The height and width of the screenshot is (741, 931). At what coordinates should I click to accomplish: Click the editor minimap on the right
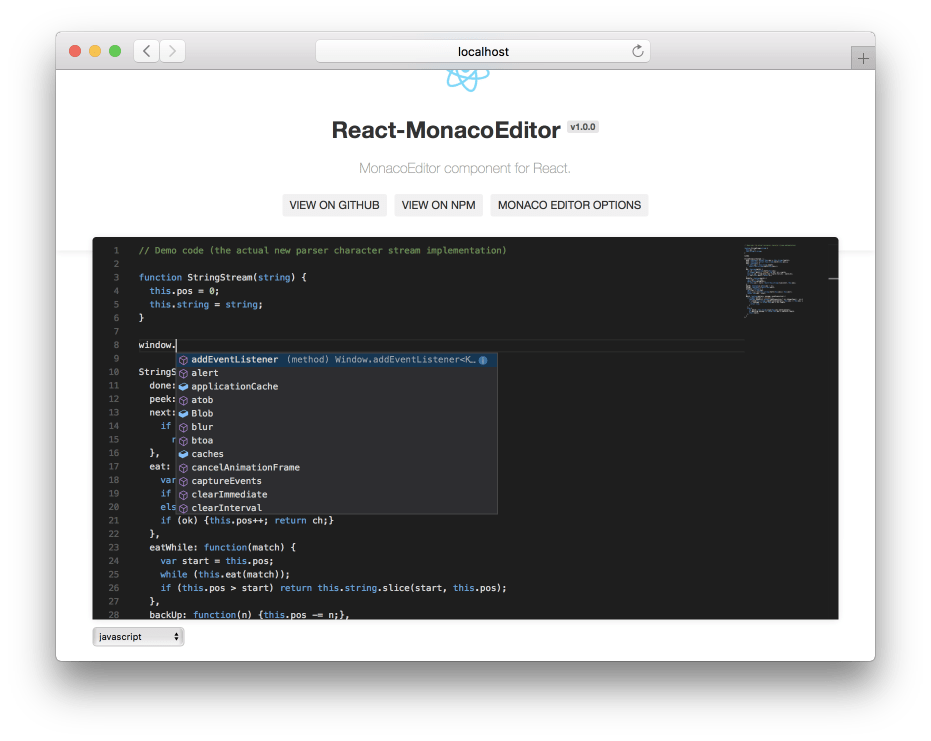coord(773,280)
